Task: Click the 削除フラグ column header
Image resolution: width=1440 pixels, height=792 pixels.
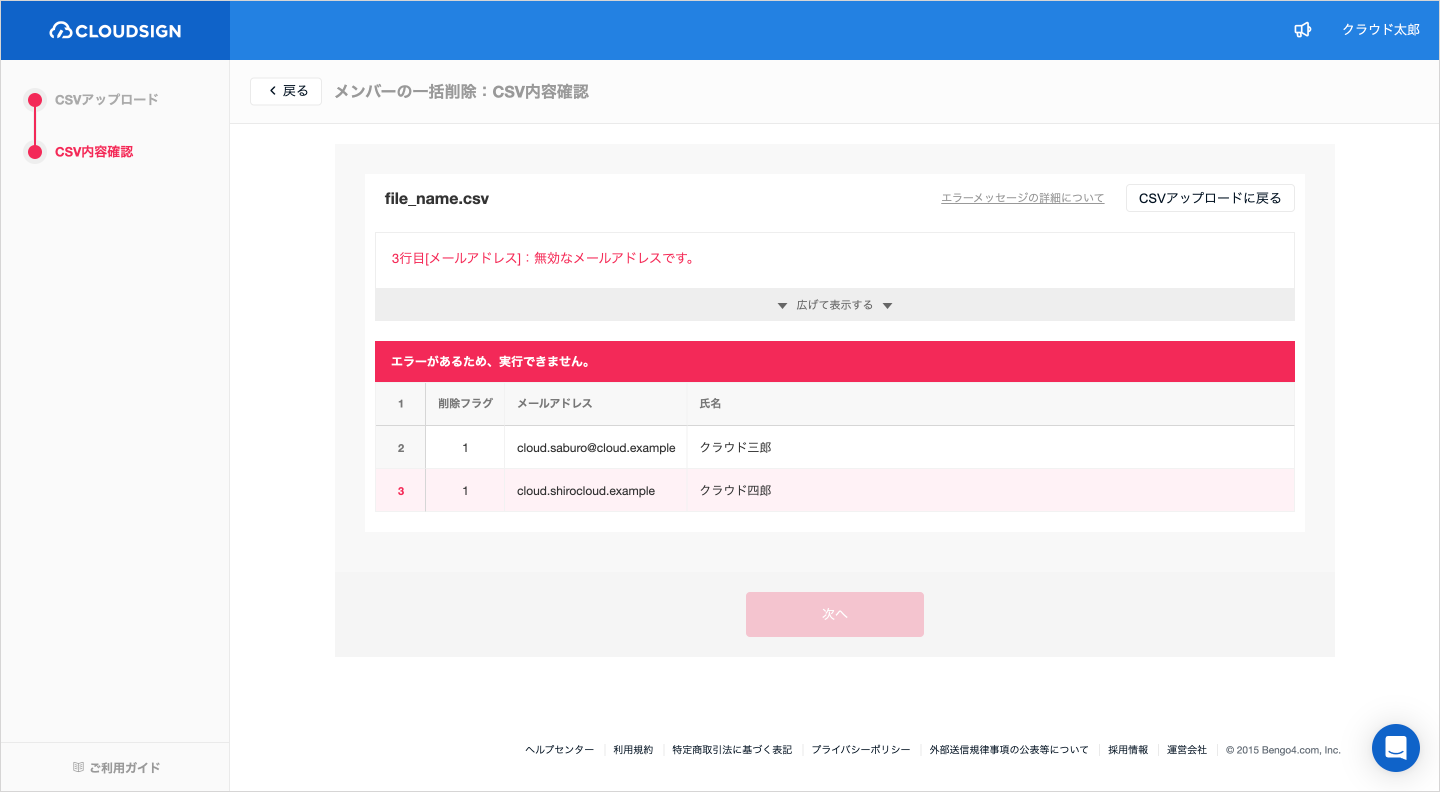Action: [465, 404]
